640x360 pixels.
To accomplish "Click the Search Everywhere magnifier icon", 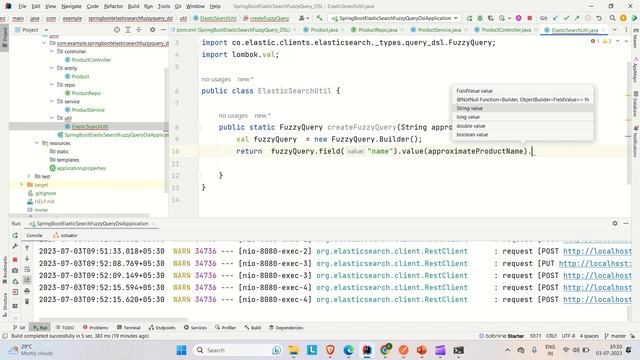I will coord(612,18).
